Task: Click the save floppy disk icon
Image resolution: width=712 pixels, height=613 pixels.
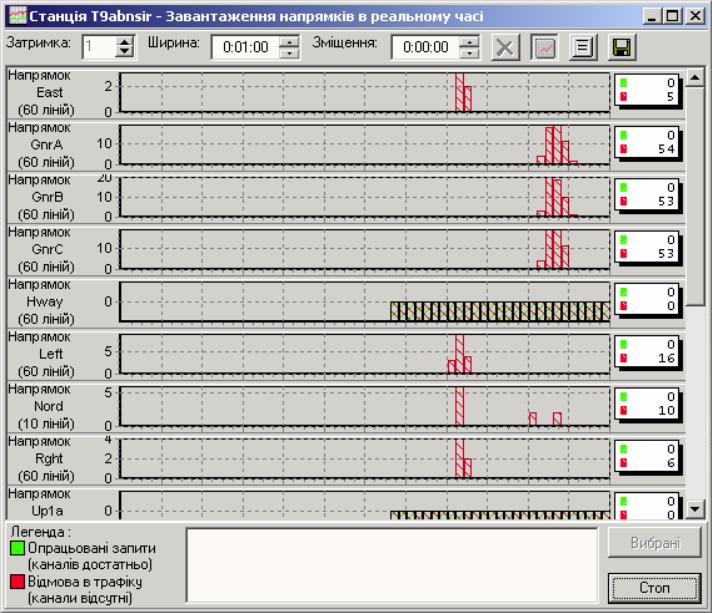Action: 622,47
